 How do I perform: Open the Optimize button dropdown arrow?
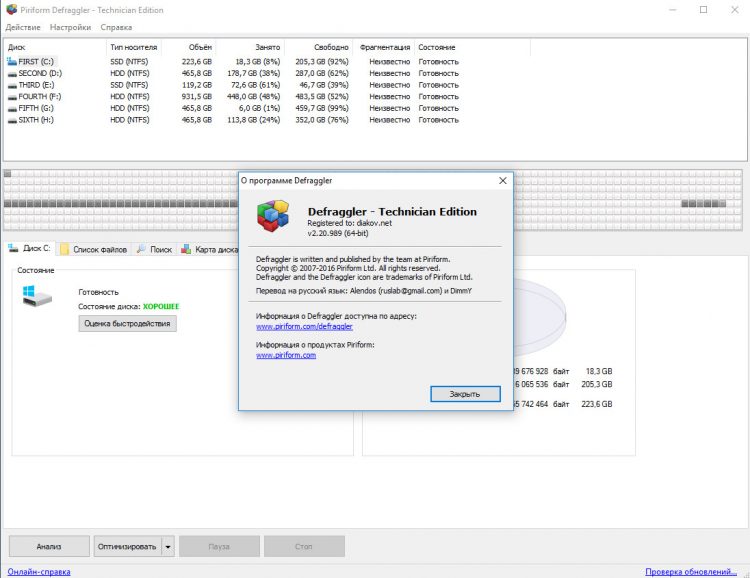[168, 546]
